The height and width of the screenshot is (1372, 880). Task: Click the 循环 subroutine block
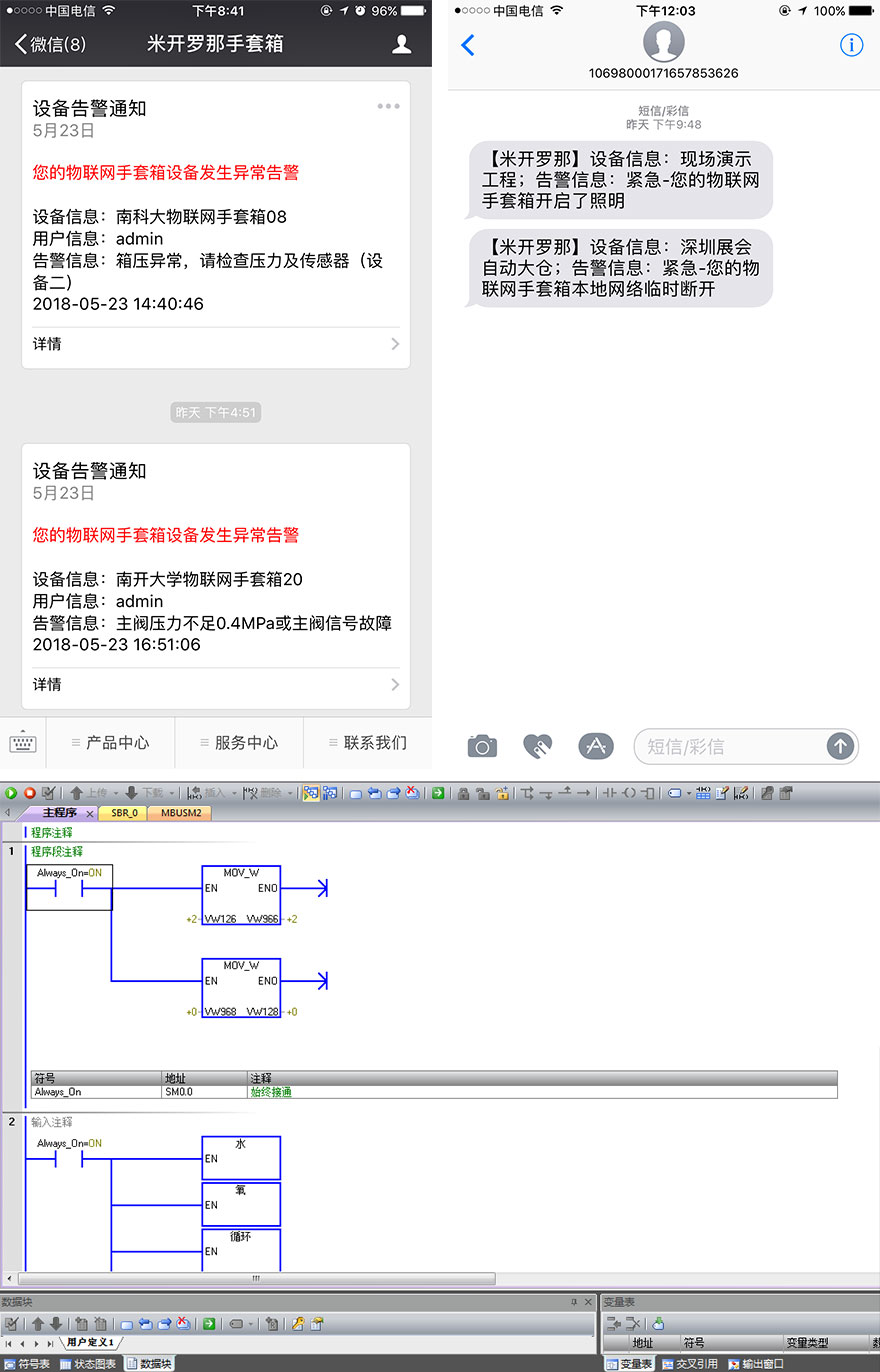[241, 1249]
